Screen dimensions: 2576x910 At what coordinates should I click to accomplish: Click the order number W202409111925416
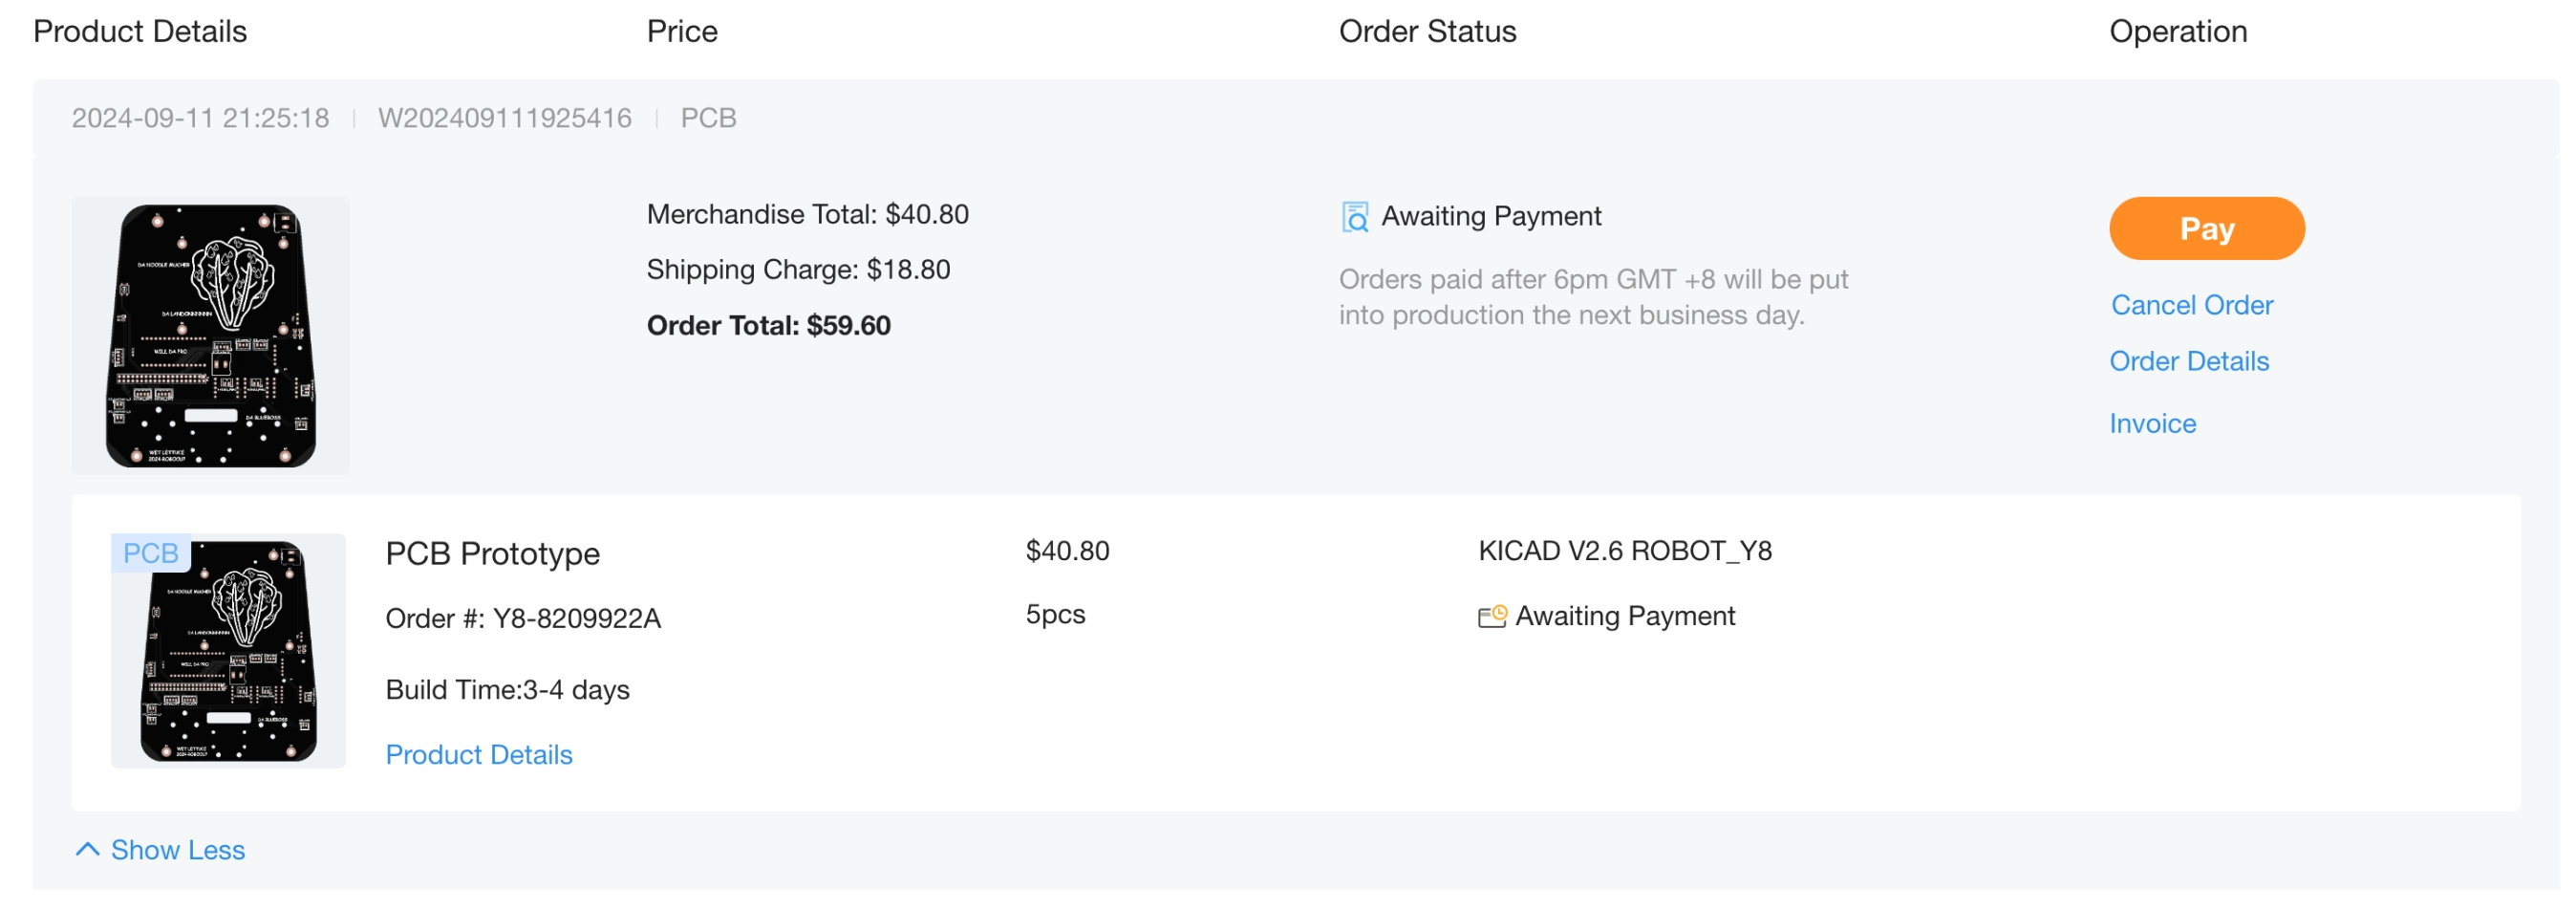504,118
